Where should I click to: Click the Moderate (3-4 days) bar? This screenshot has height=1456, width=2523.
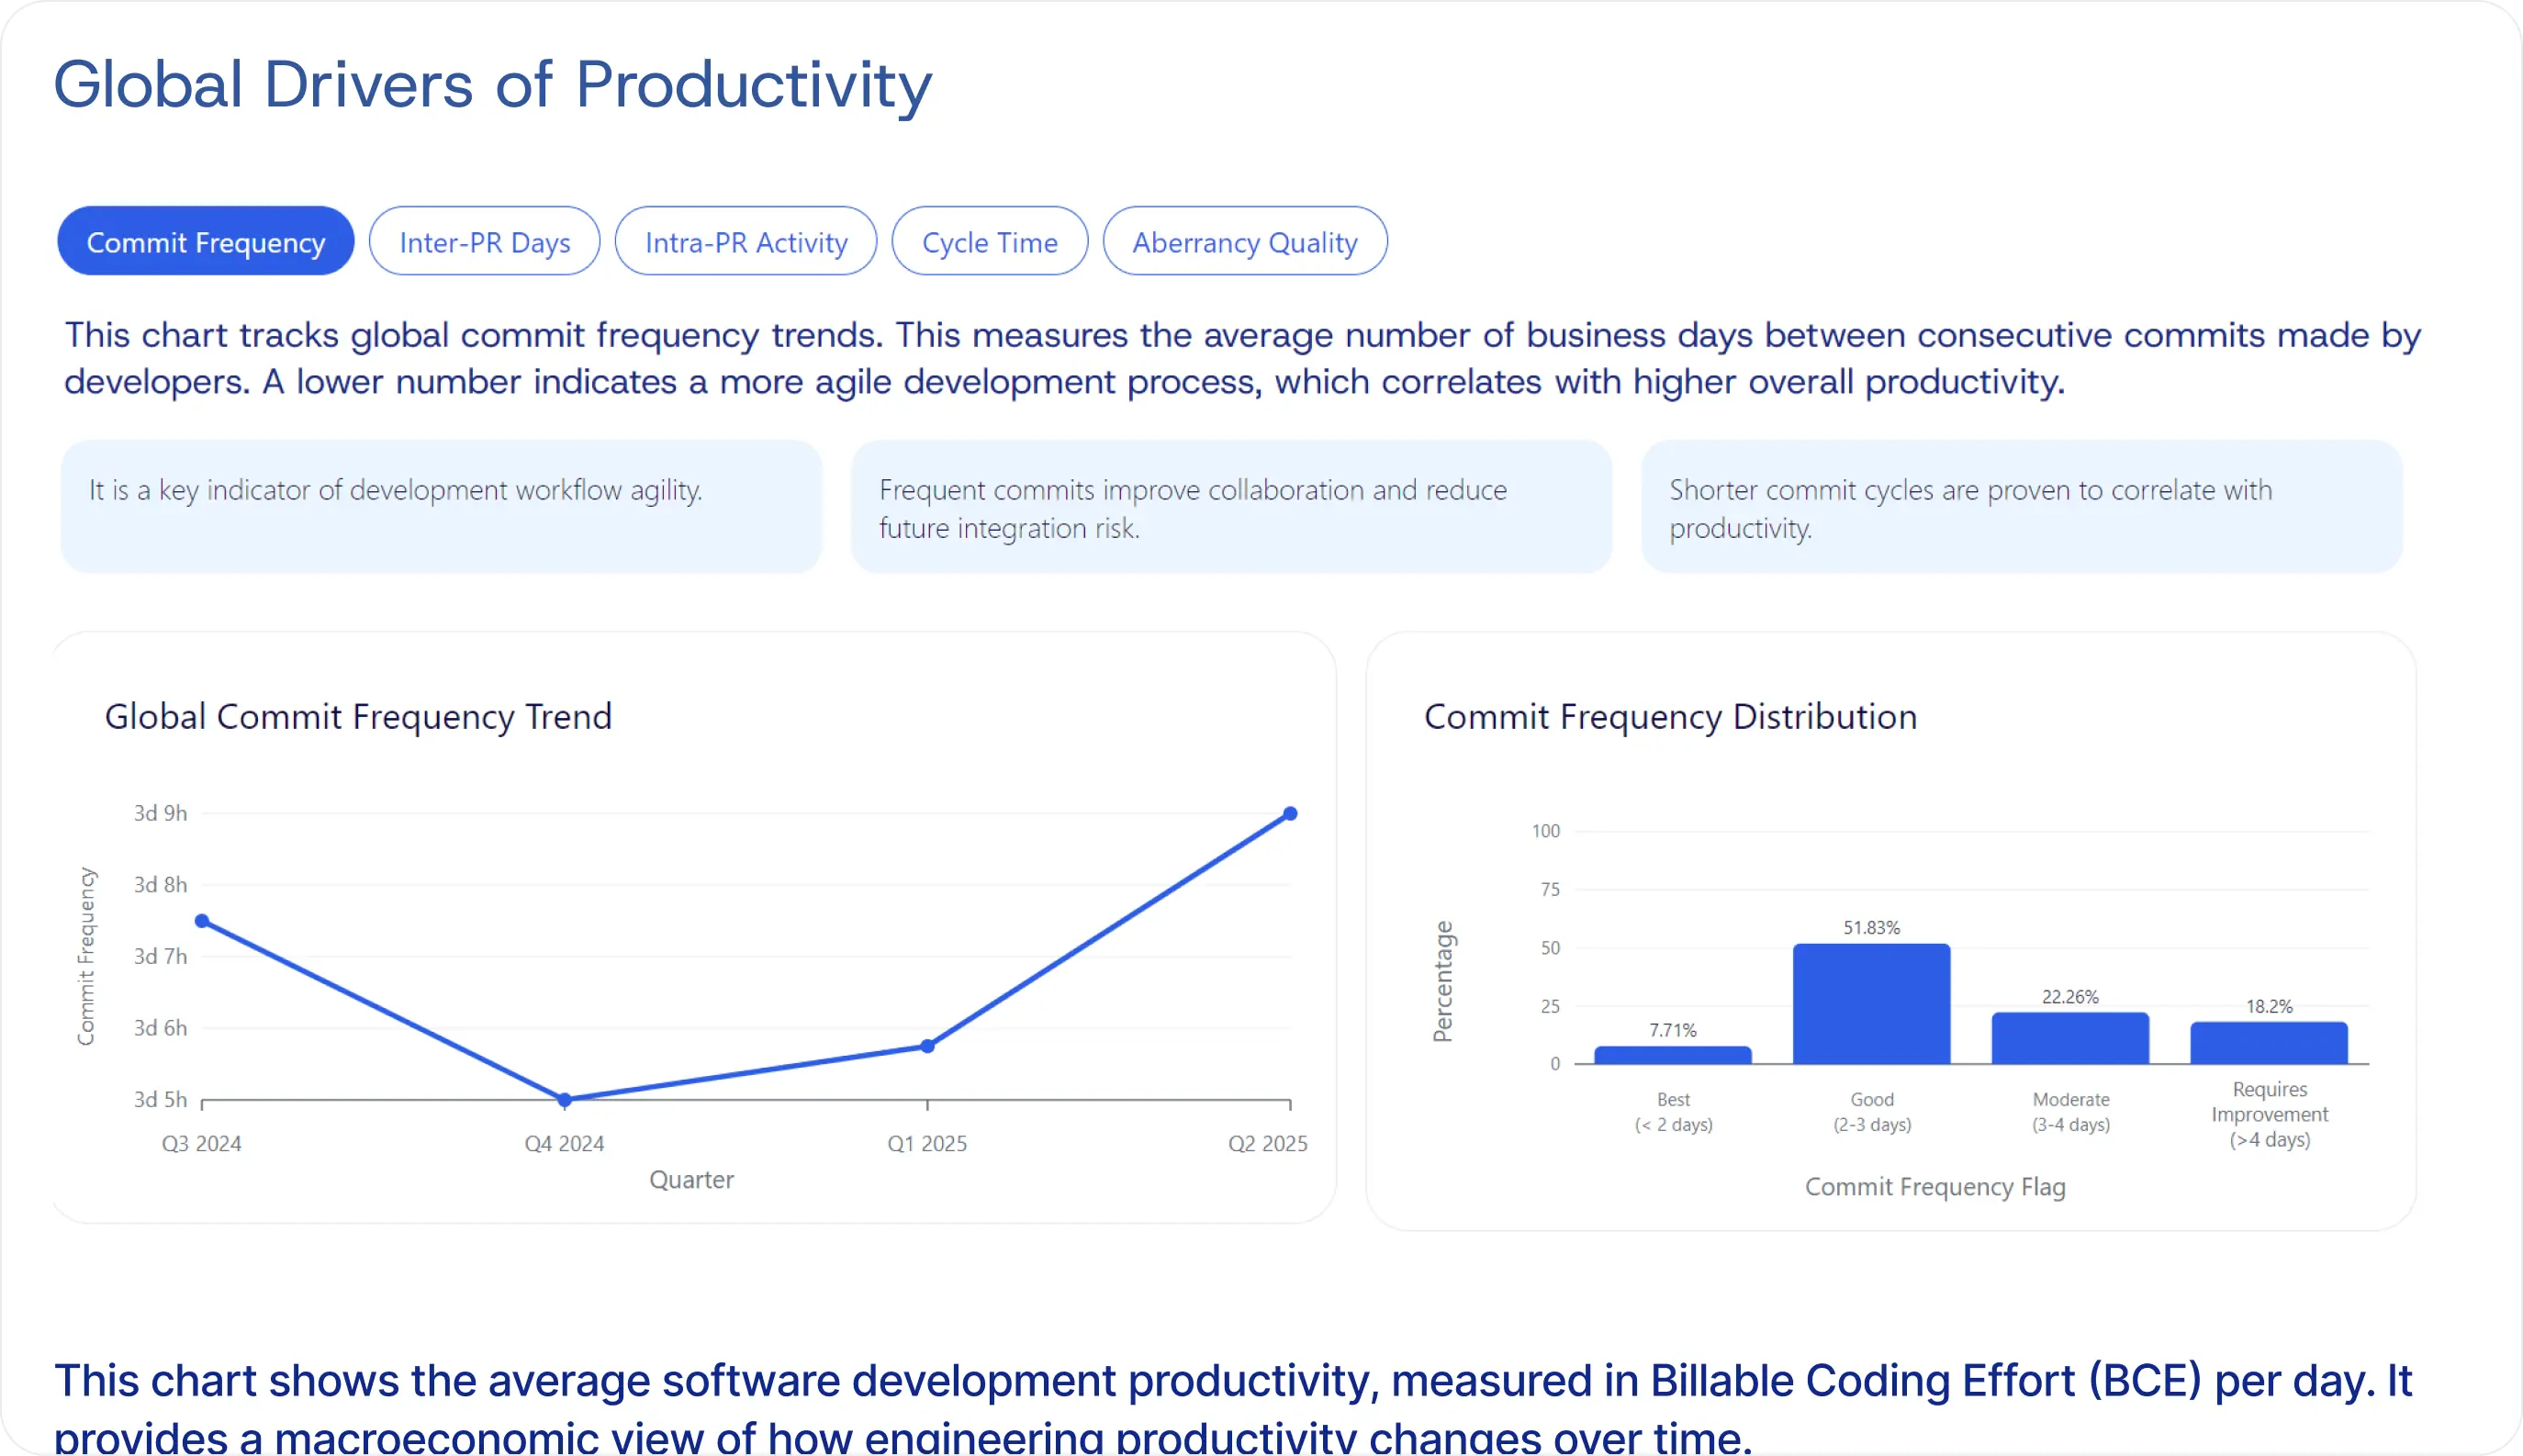point(2070,1038)
